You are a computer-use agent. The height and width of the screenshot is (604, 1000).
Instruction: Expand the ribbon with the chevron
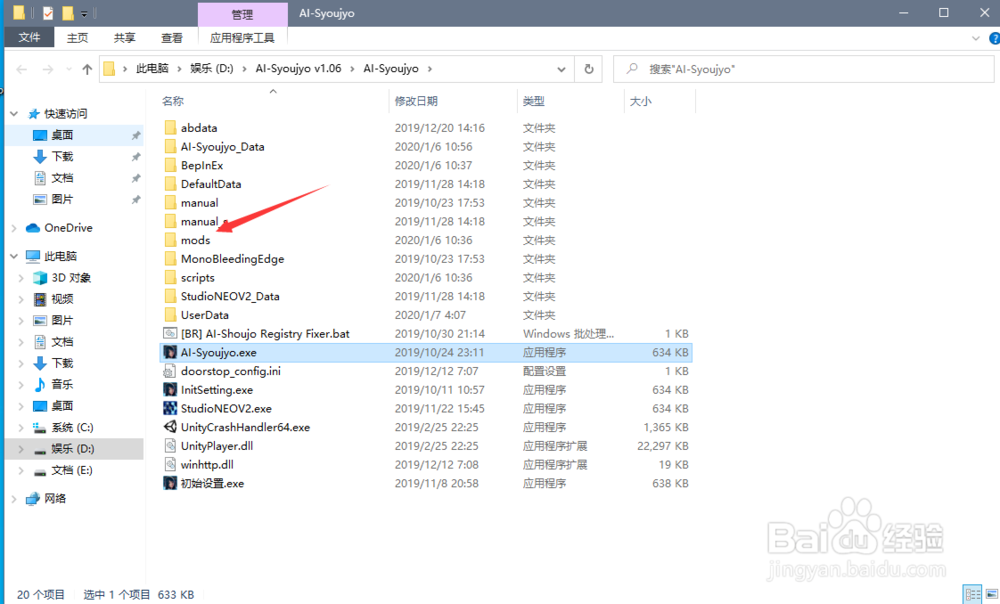976,38
